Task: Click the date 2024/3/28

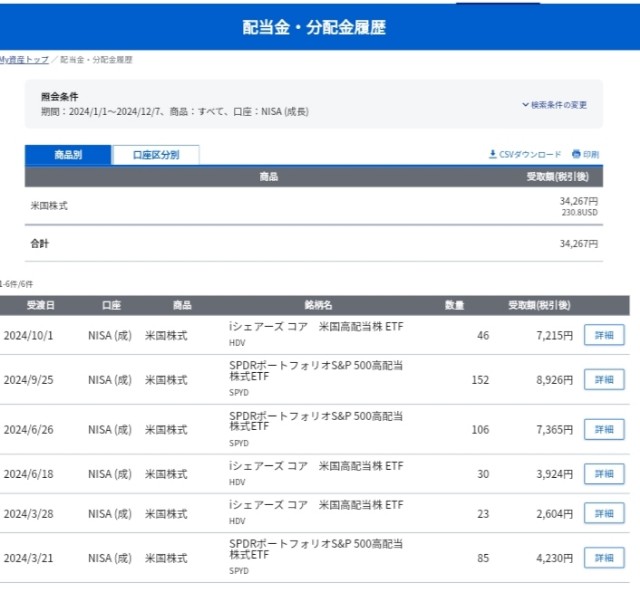Action: click(29, 514)
